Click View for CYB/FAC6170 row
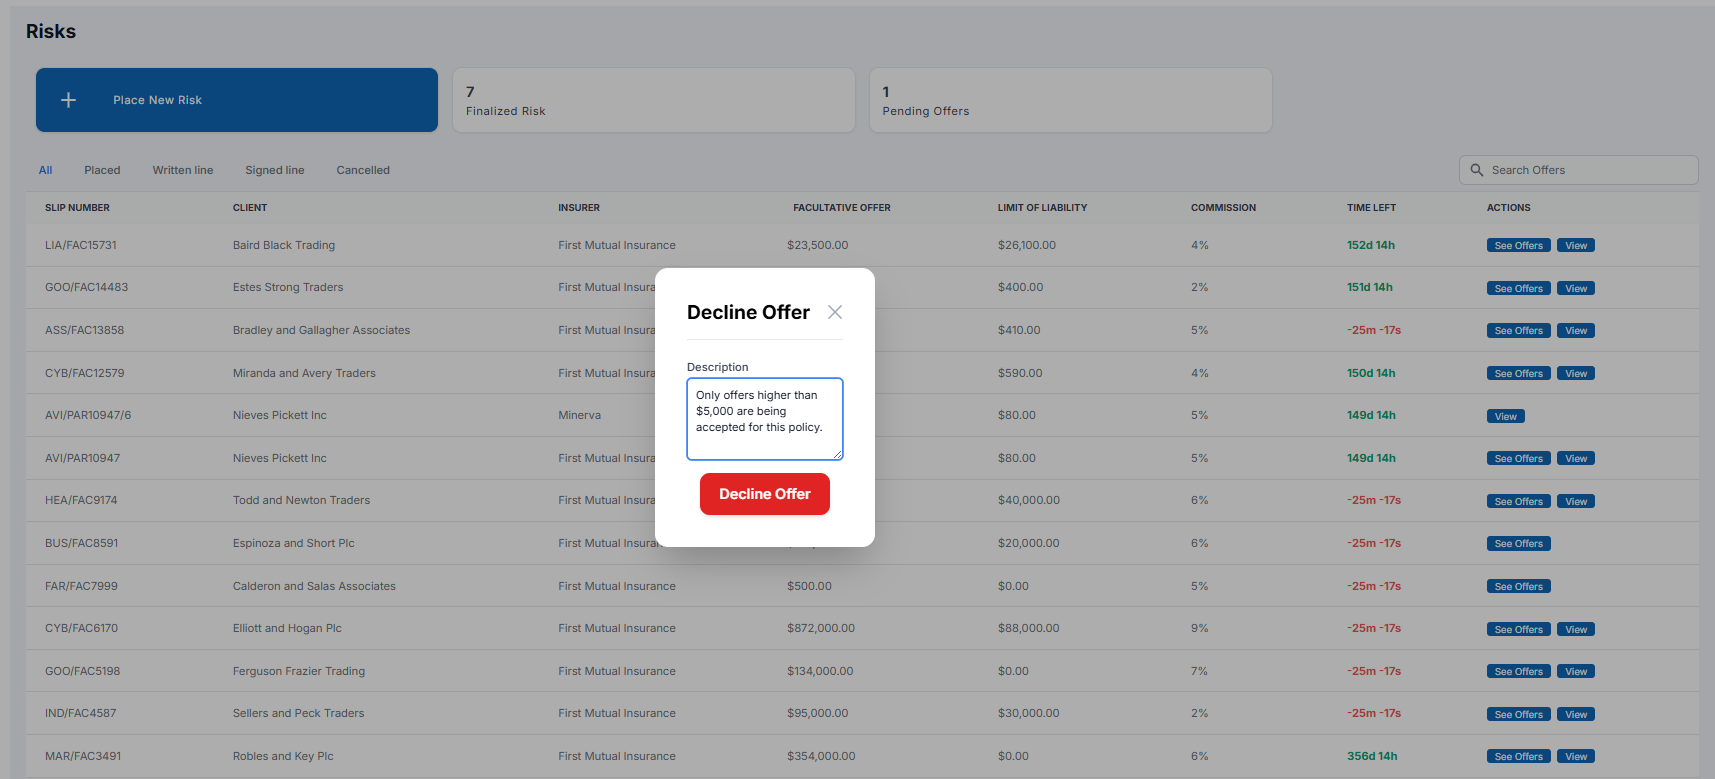The width and height of the screenshot is (1715, 779). (1576, 629)
